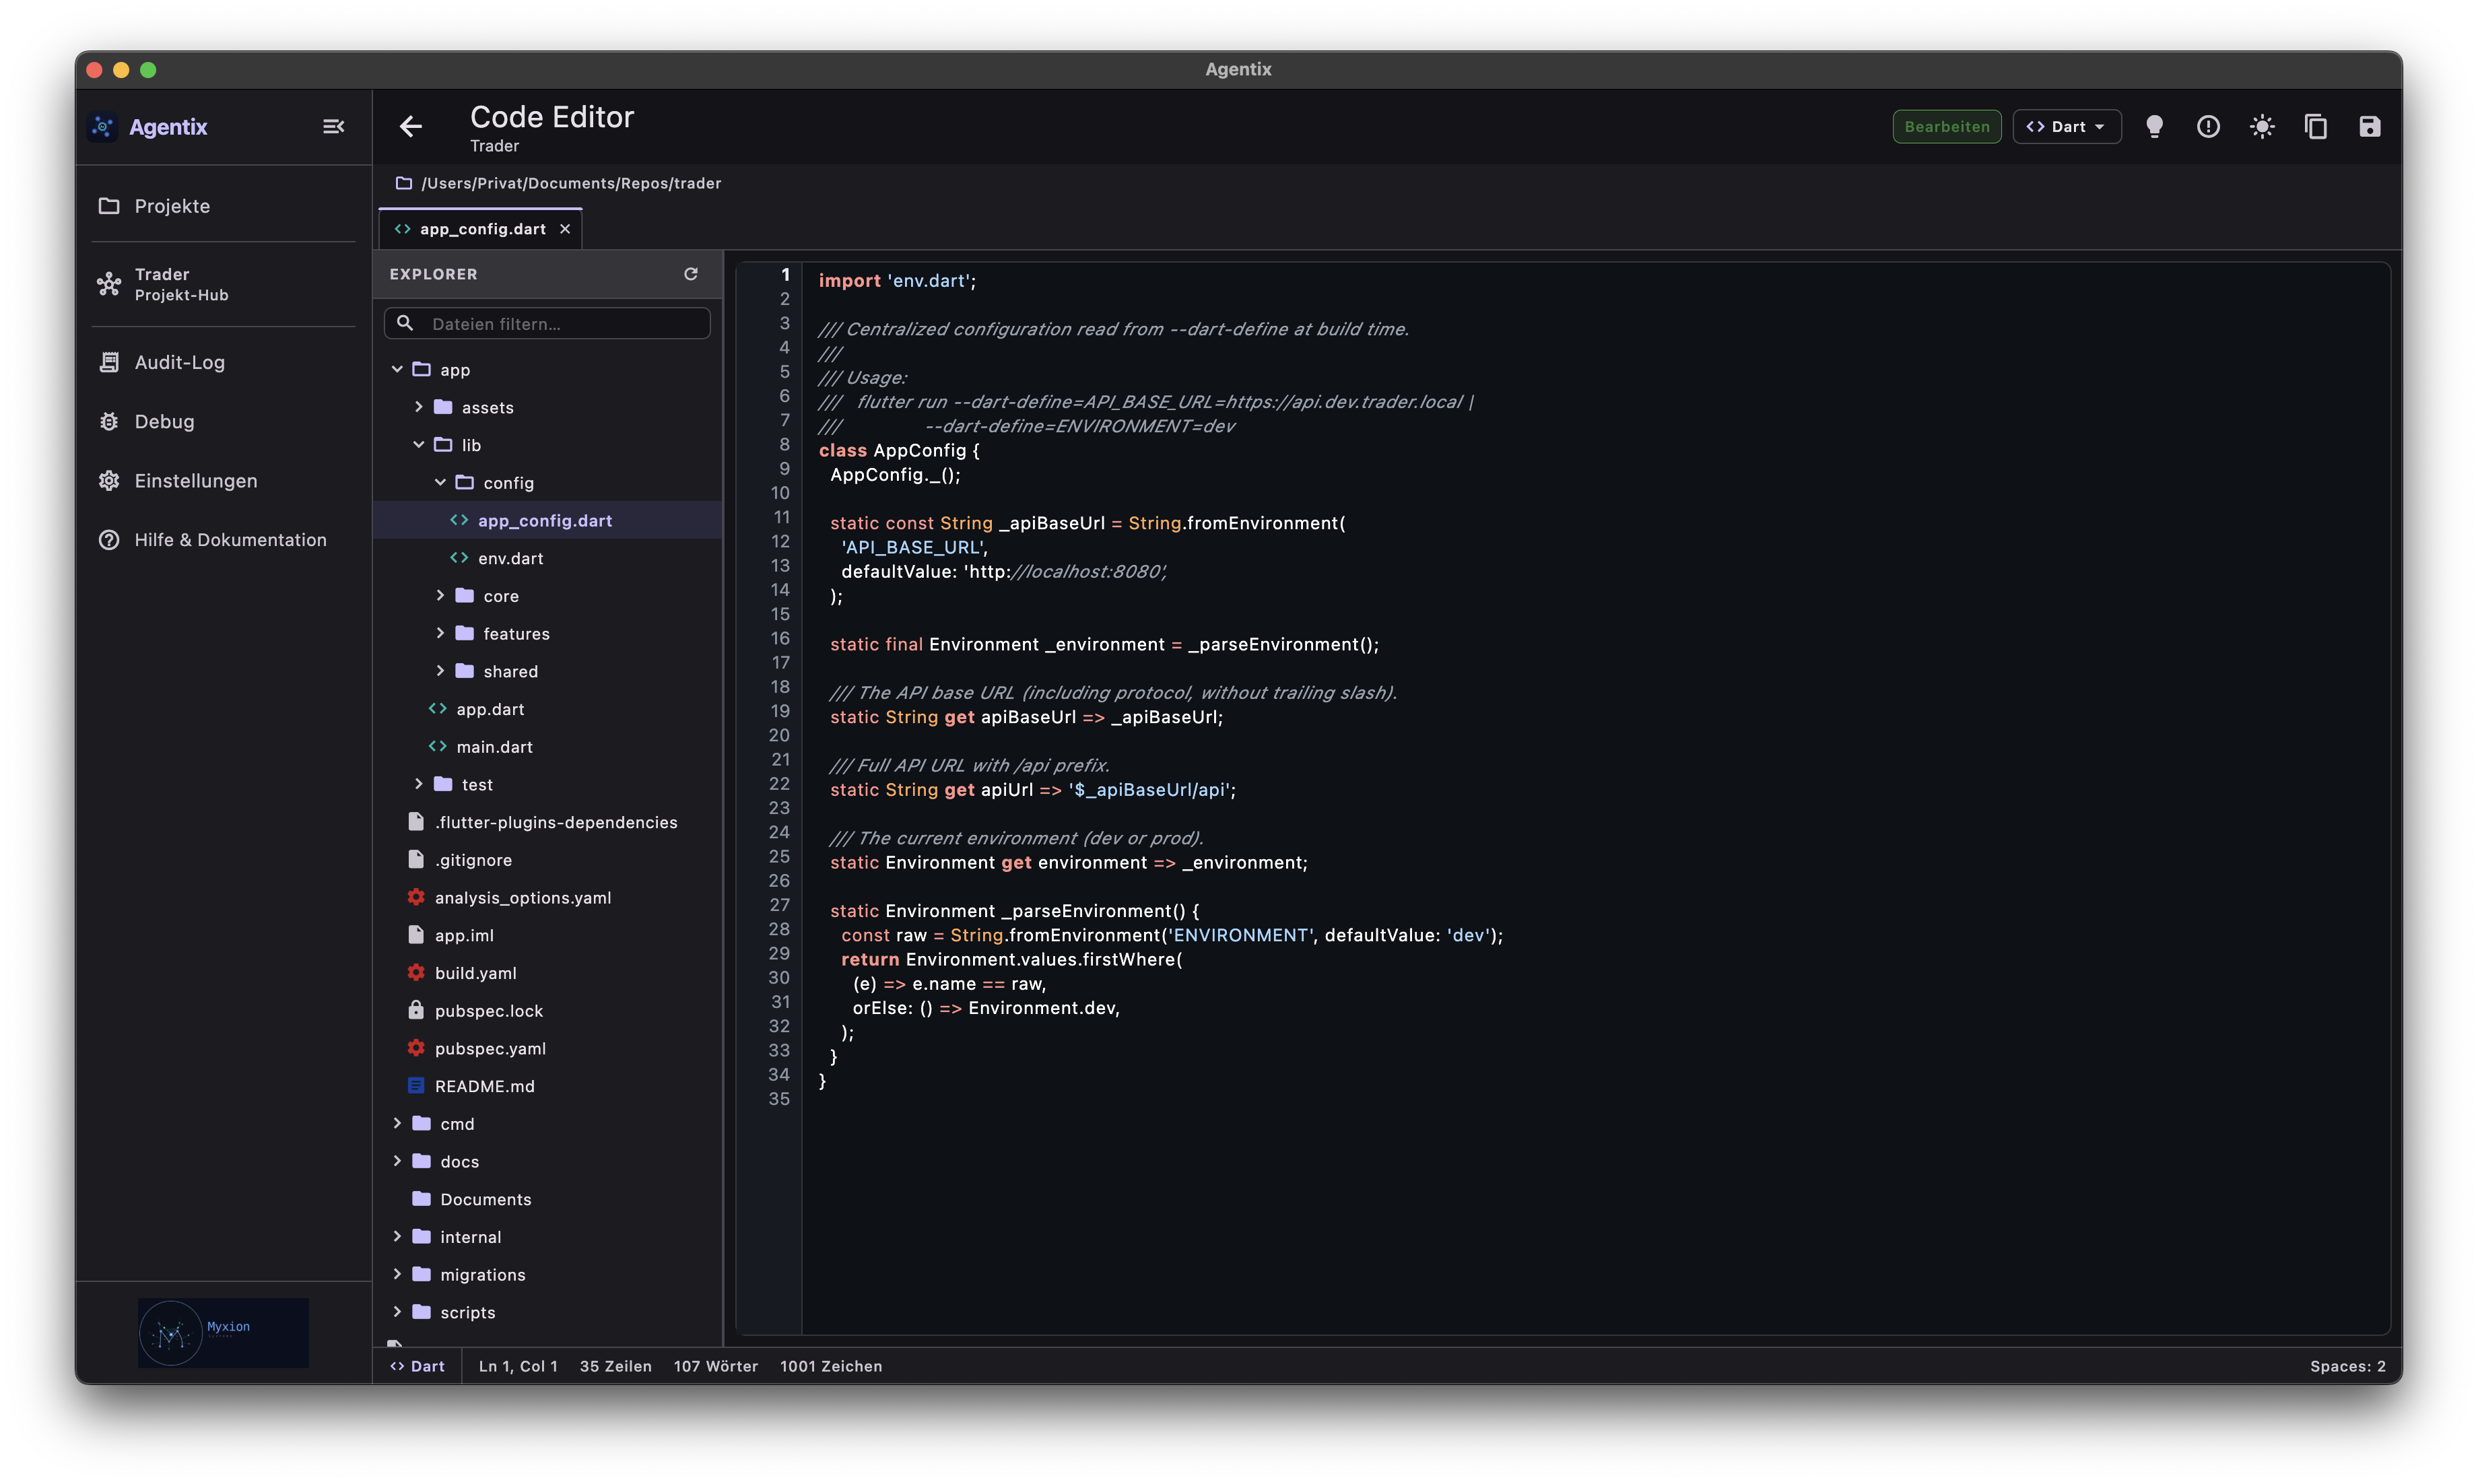
Task: Open the Dart language dropdown
Action: pyautogui.click(x=2066, y=127)
